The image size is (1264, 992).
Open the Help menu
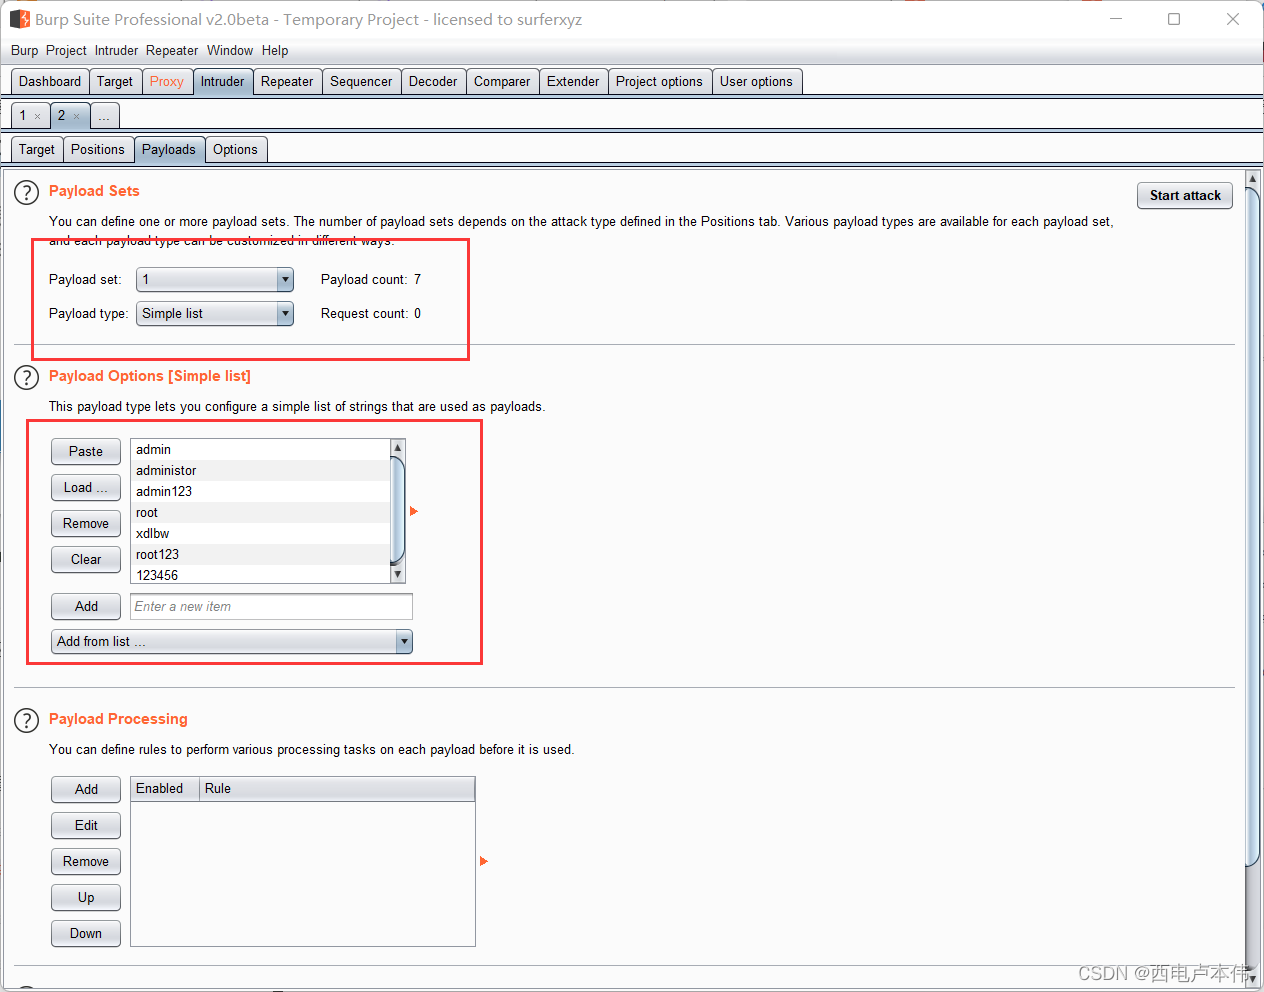click(x=275, y=51)
